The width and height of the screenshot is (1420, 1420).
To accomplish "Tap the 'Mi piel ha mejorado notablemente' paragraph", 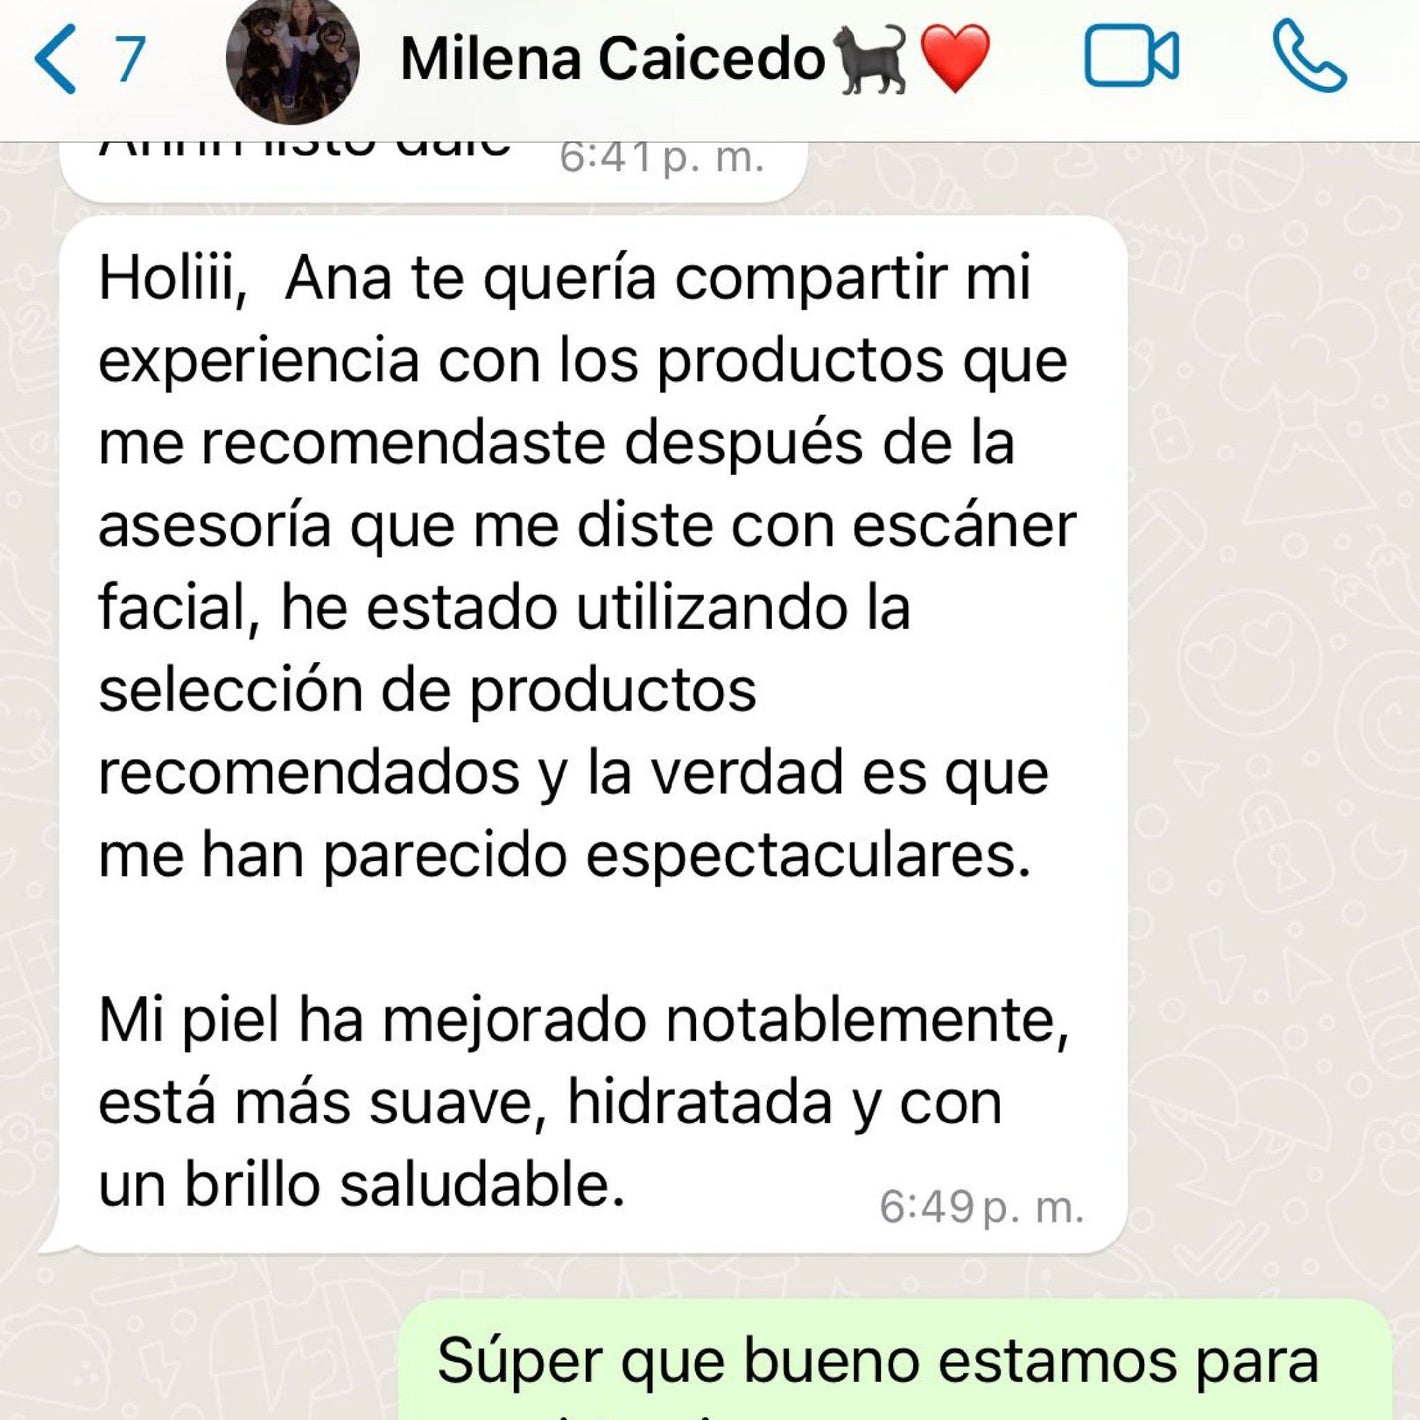I will coord(584,1102).
